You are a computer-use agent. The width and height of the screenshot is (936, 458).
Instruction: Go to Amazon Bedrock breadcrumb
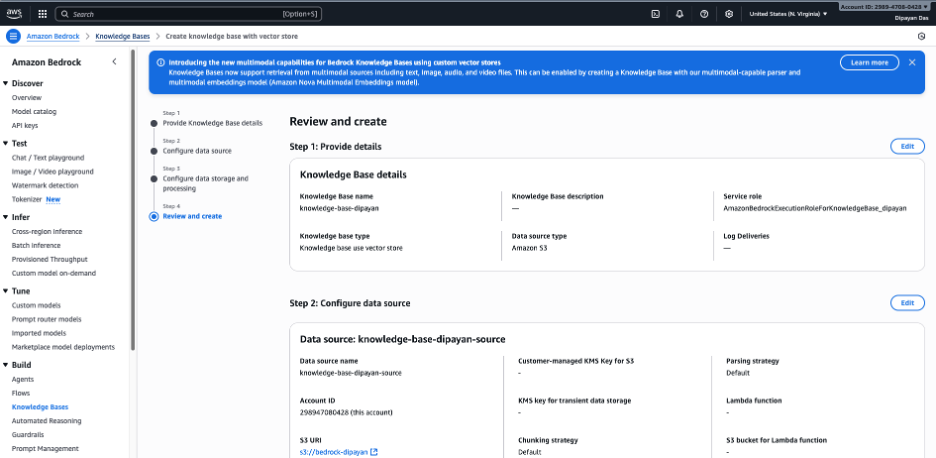53,36
